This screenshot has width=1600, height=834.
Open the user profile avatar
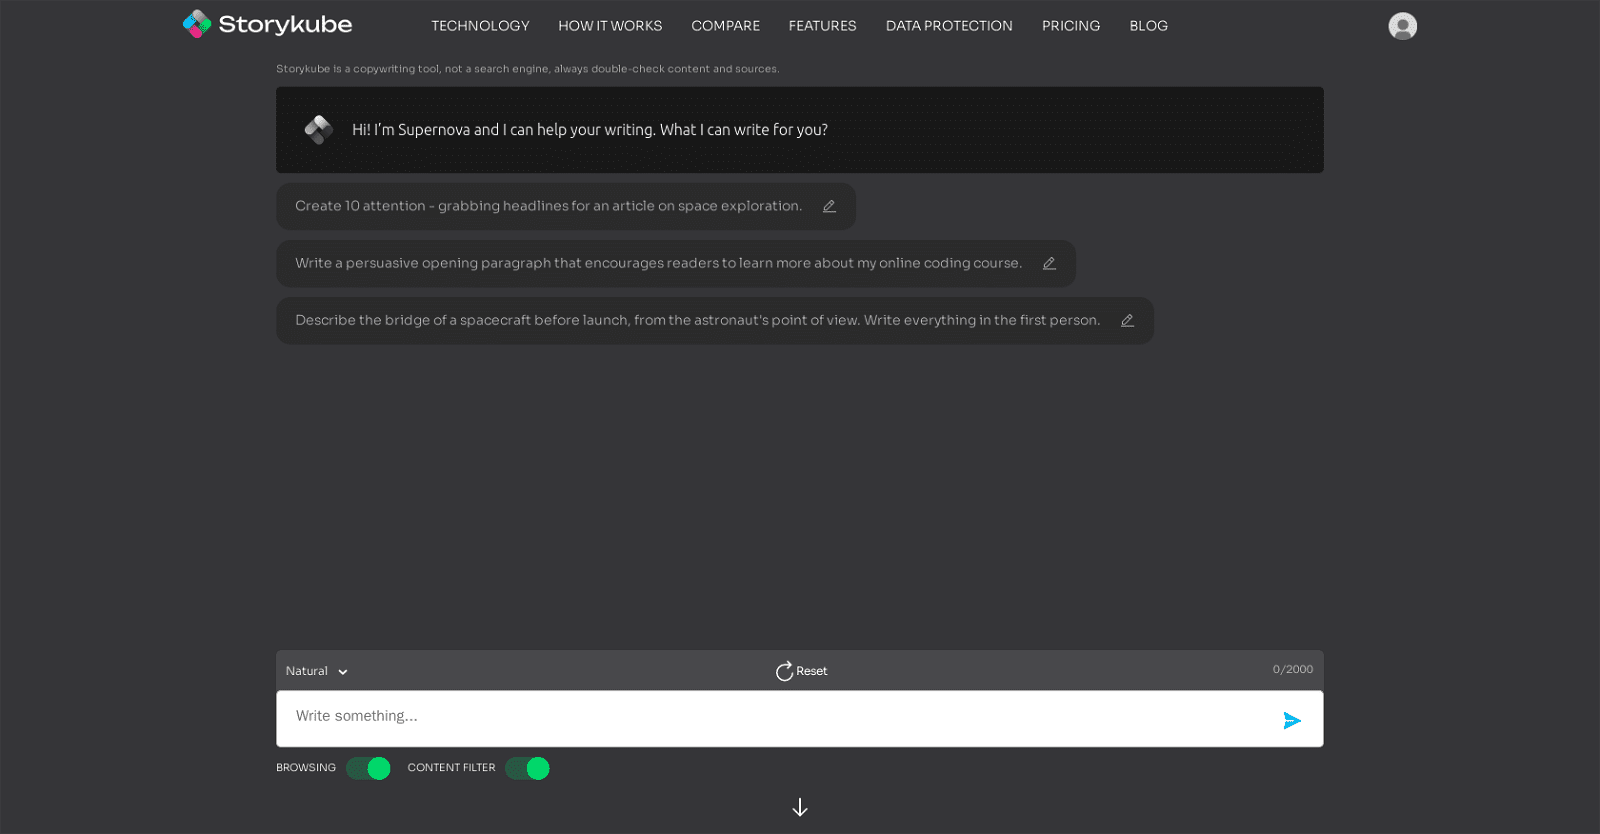(x=1402, y=26)
